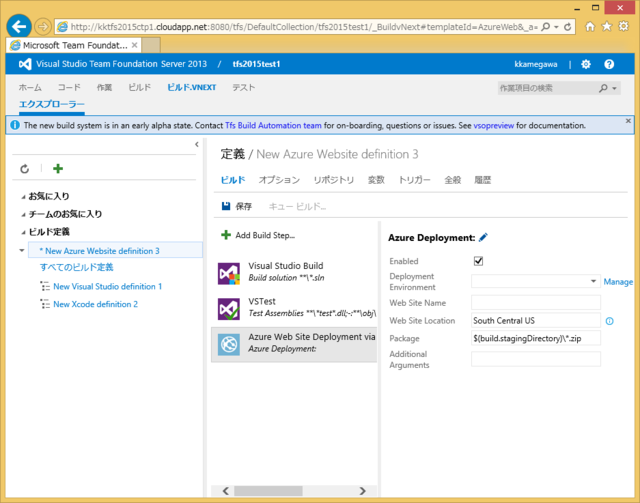
Task: Select the VSTest step icon
Action: click(x=229, y=309)
